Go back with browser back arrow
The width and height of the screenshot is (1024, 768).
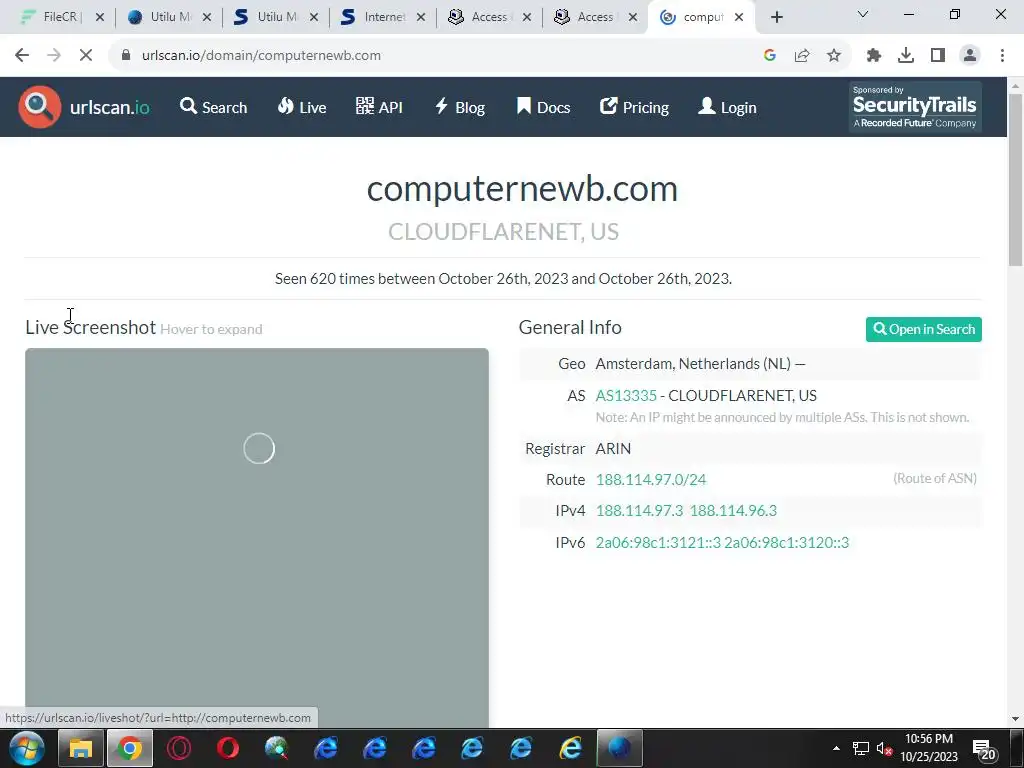click(x=22, y=56)
